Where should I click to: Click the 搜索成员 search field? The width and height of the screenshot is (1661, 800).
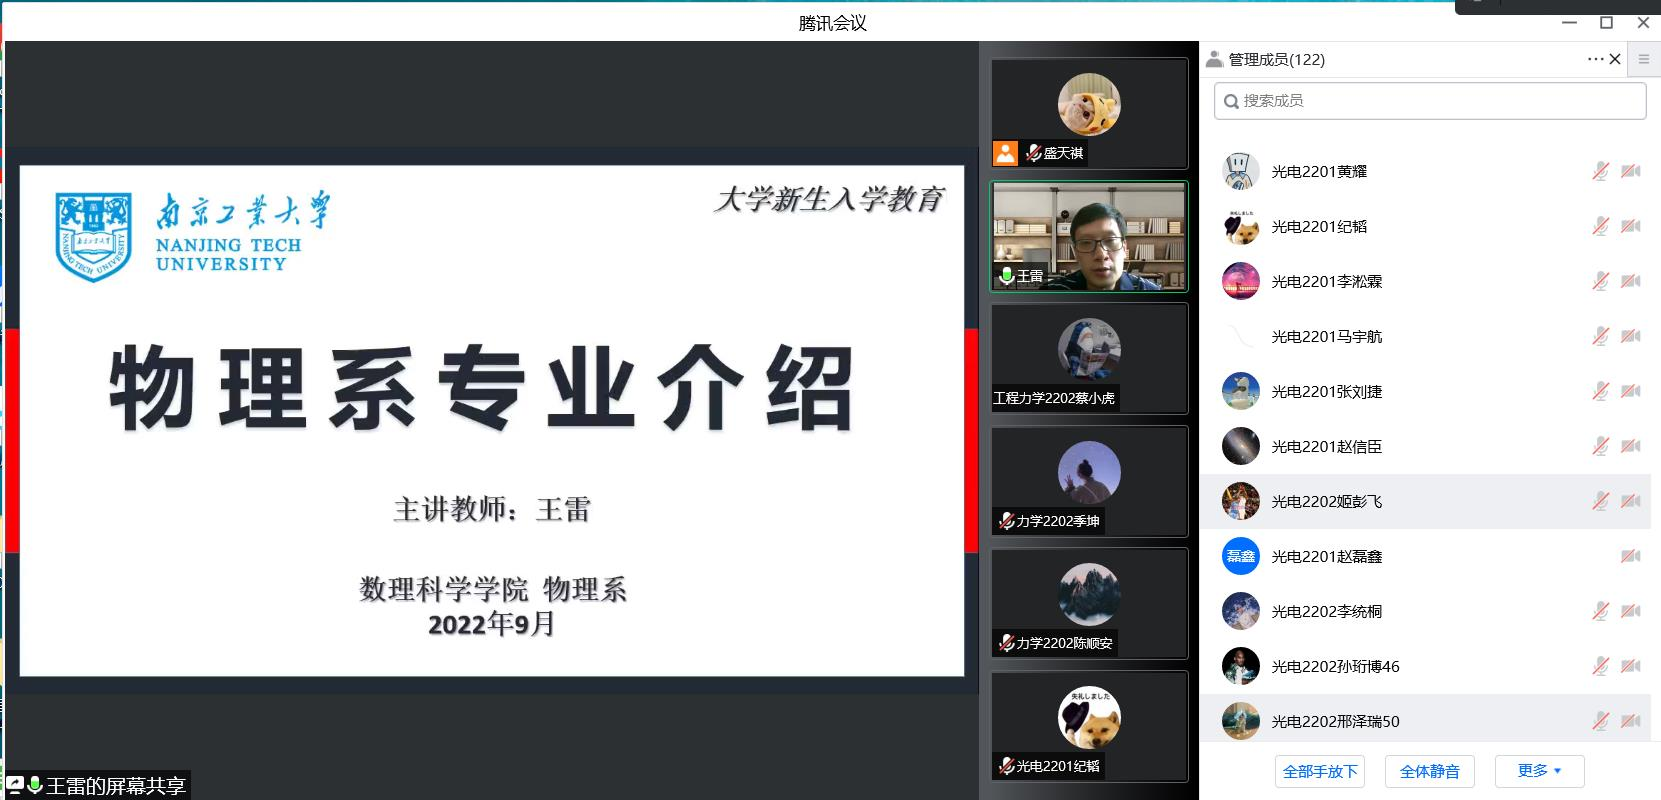pos(1430,101)
